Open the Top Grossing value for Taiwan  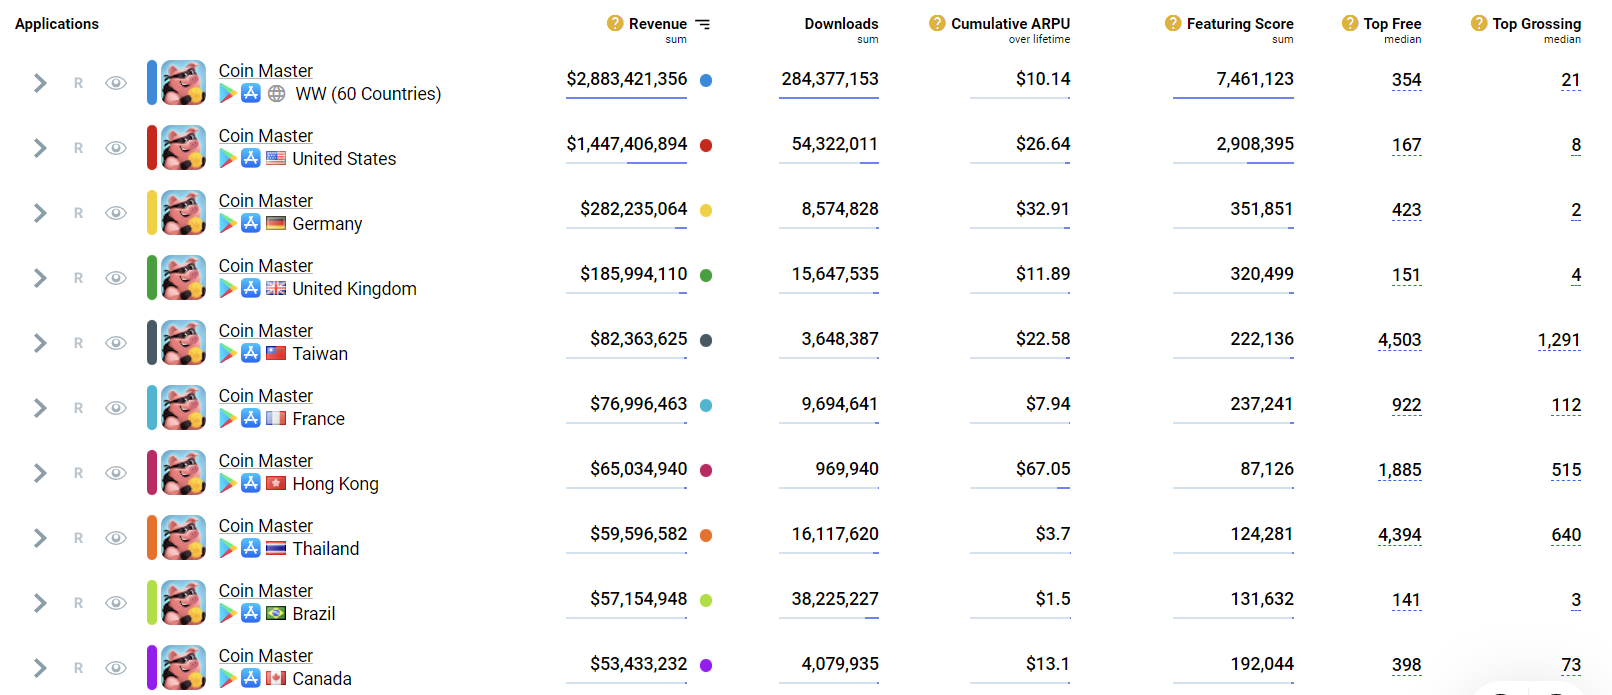pyautogui.click(x=1558, y=340)
